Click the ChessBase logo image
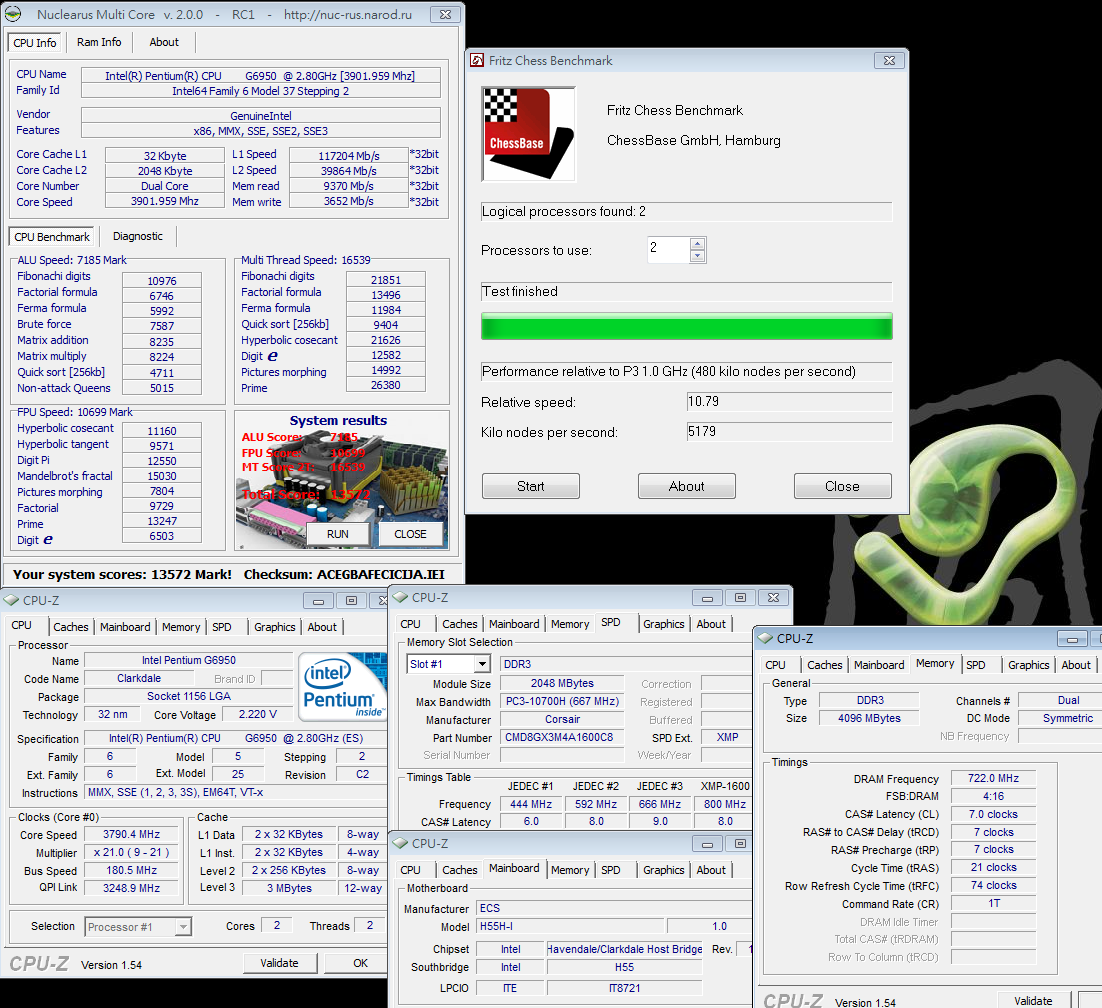The image size is (1102, 1008). click(529, 134)
